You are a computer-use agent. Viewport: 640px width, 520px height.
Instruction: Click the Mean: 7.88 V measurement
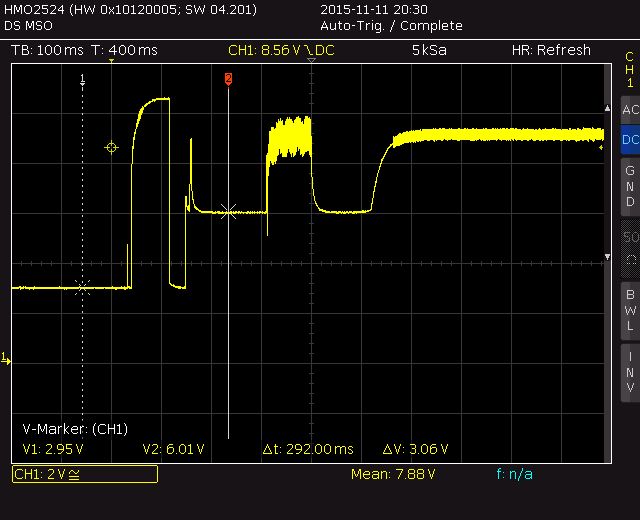(393, 474)
